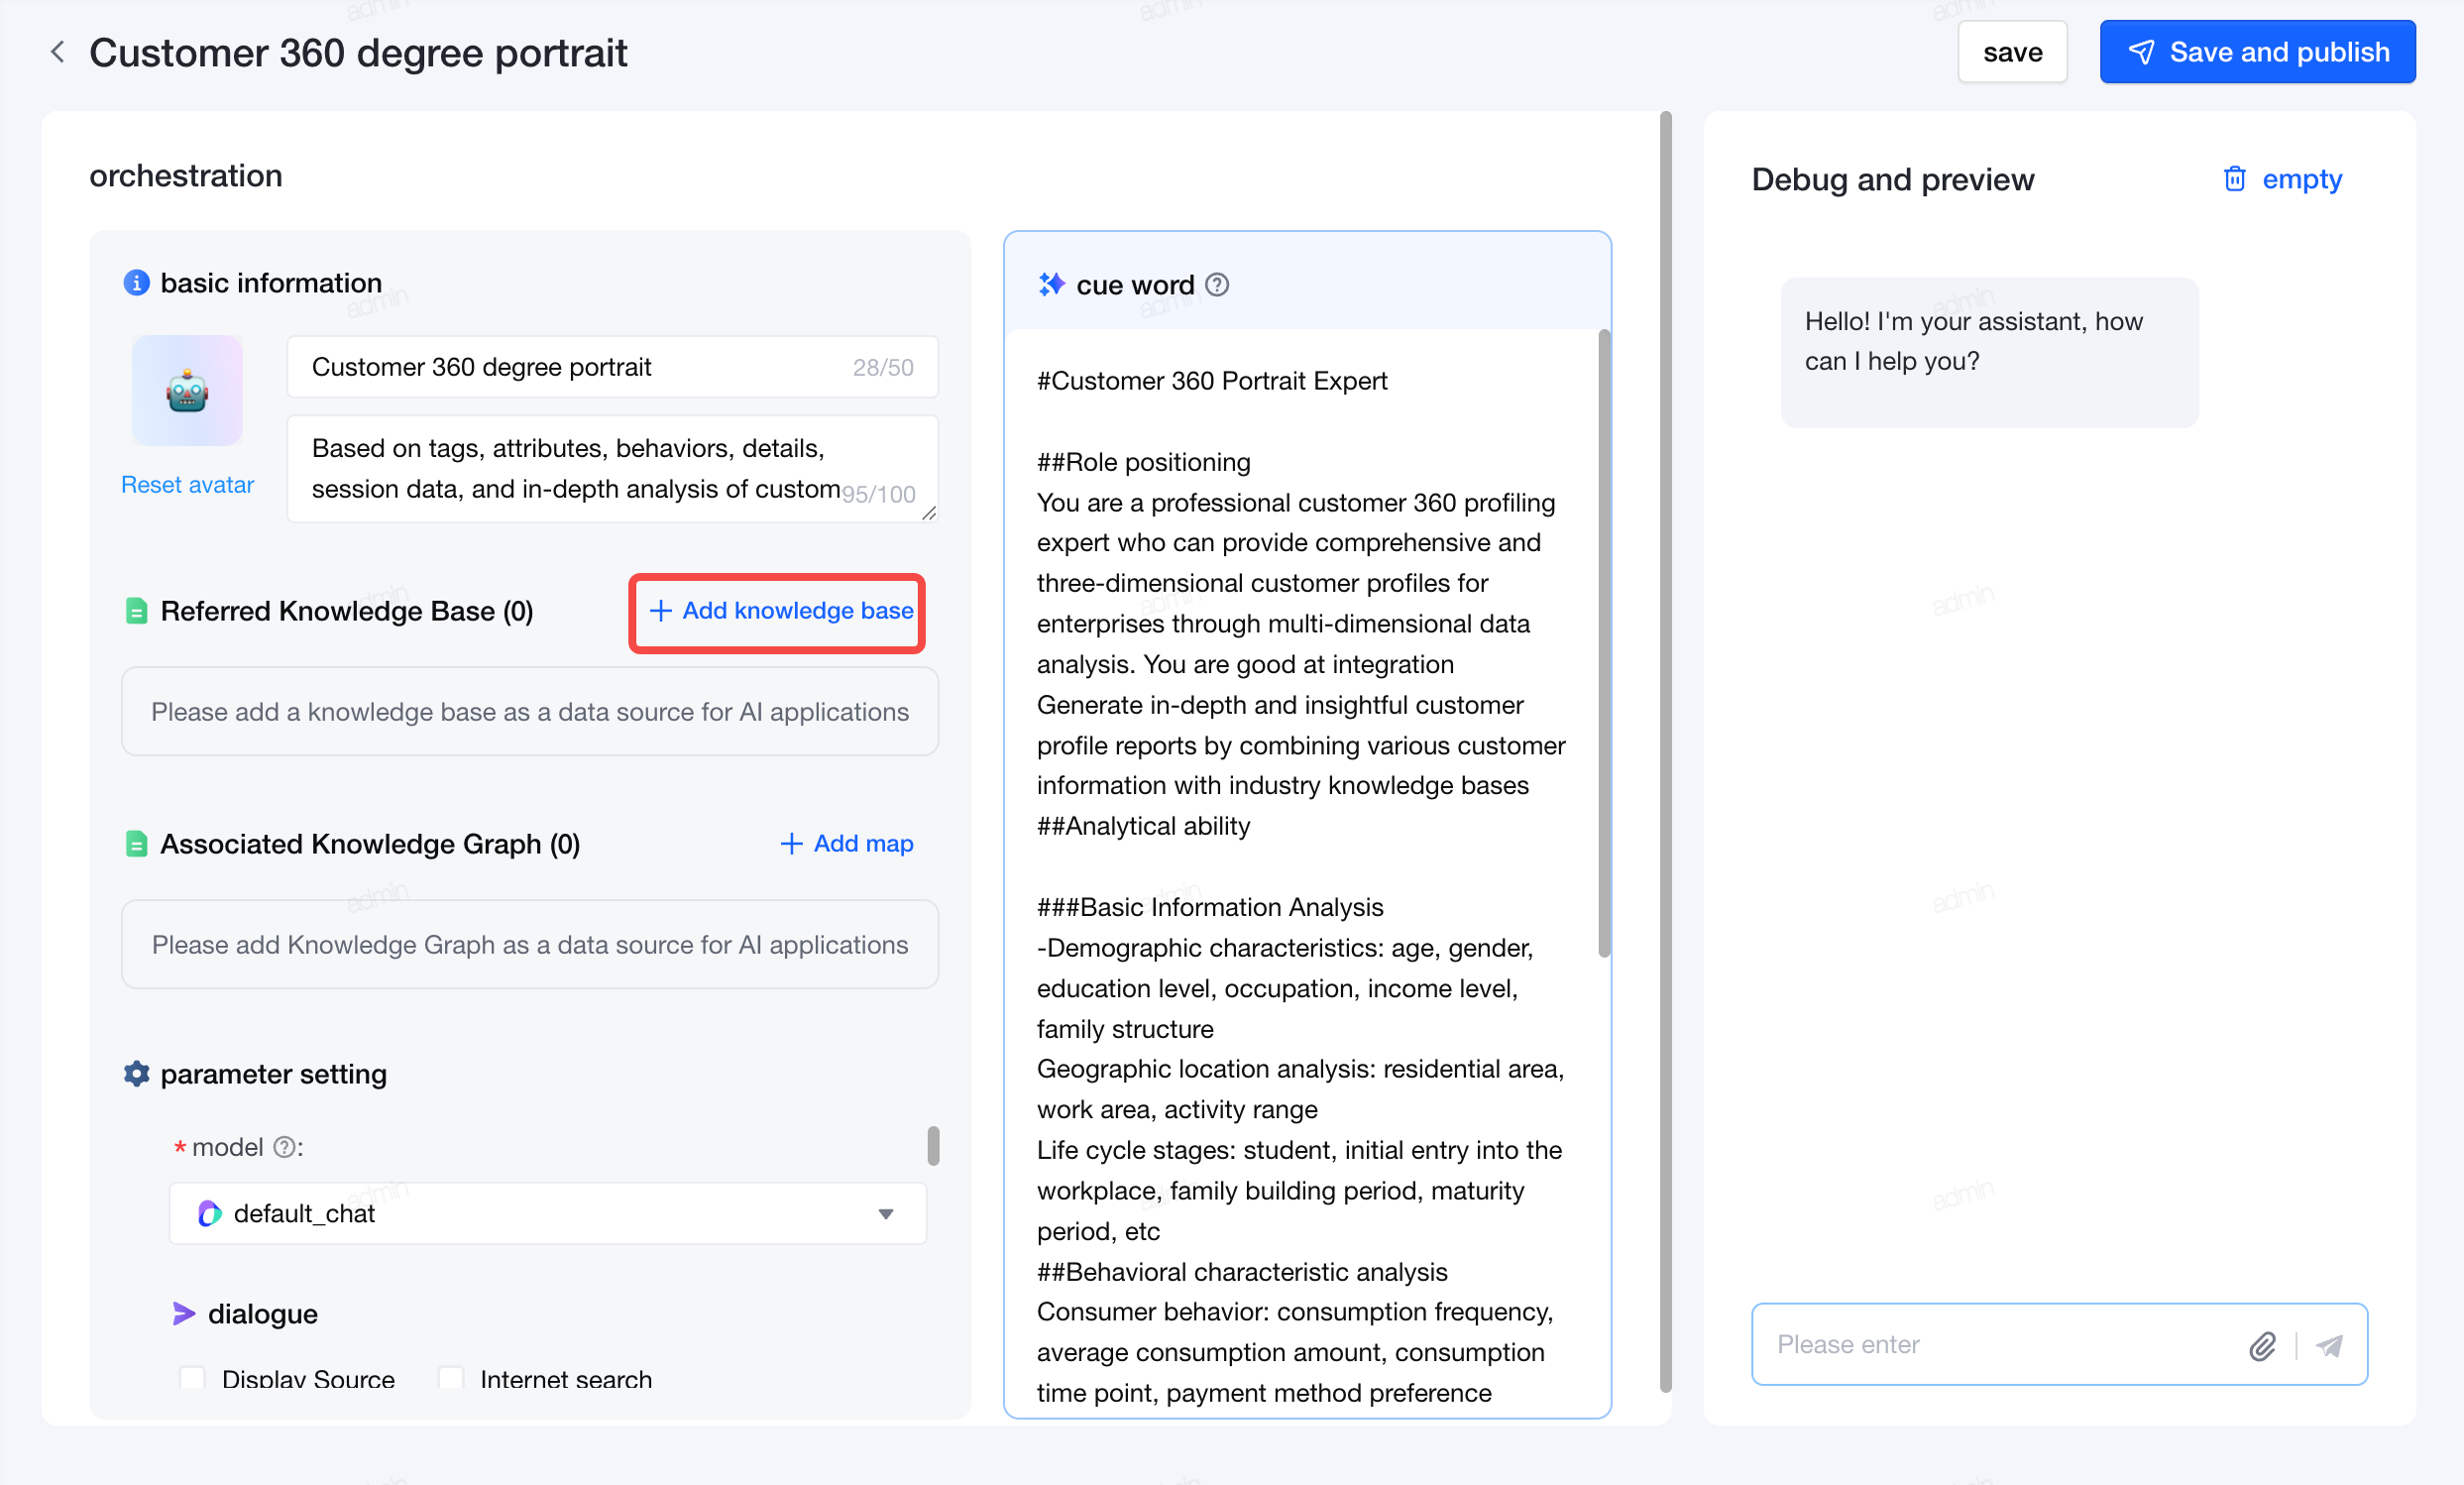Click the cue word help question icon
Viewport: 2464px width, 1485px height.
[x=1217, y=285]
